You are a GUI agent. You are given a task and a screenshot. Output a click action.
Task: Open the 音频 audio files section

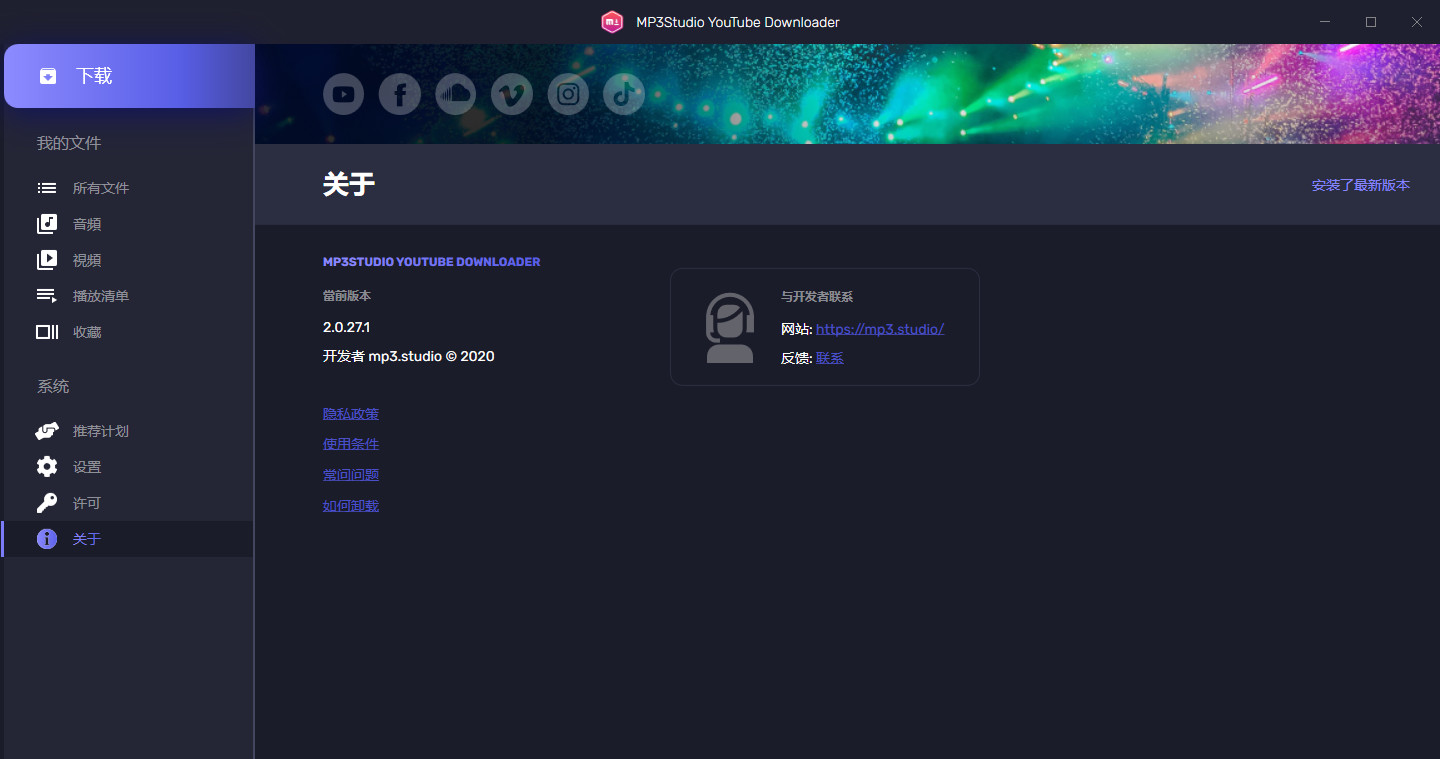[x=87, y=224]
